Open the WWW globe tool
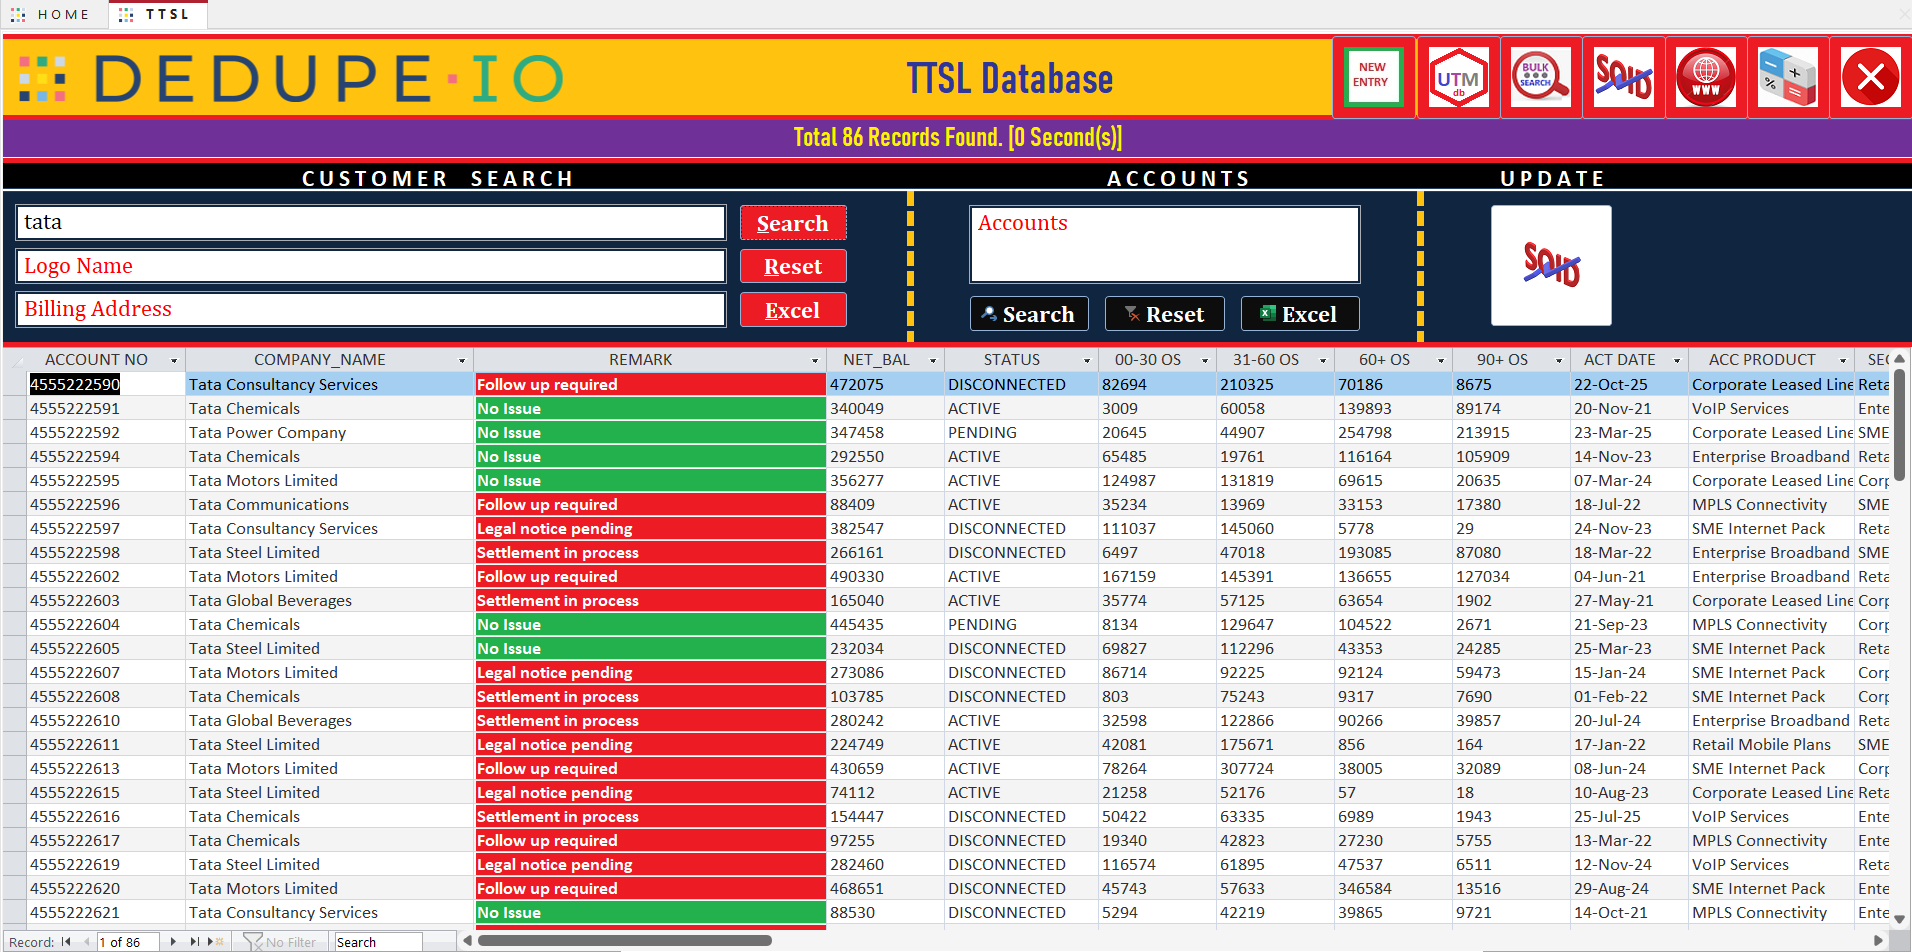1912x952 pixels. (1705, 76)
